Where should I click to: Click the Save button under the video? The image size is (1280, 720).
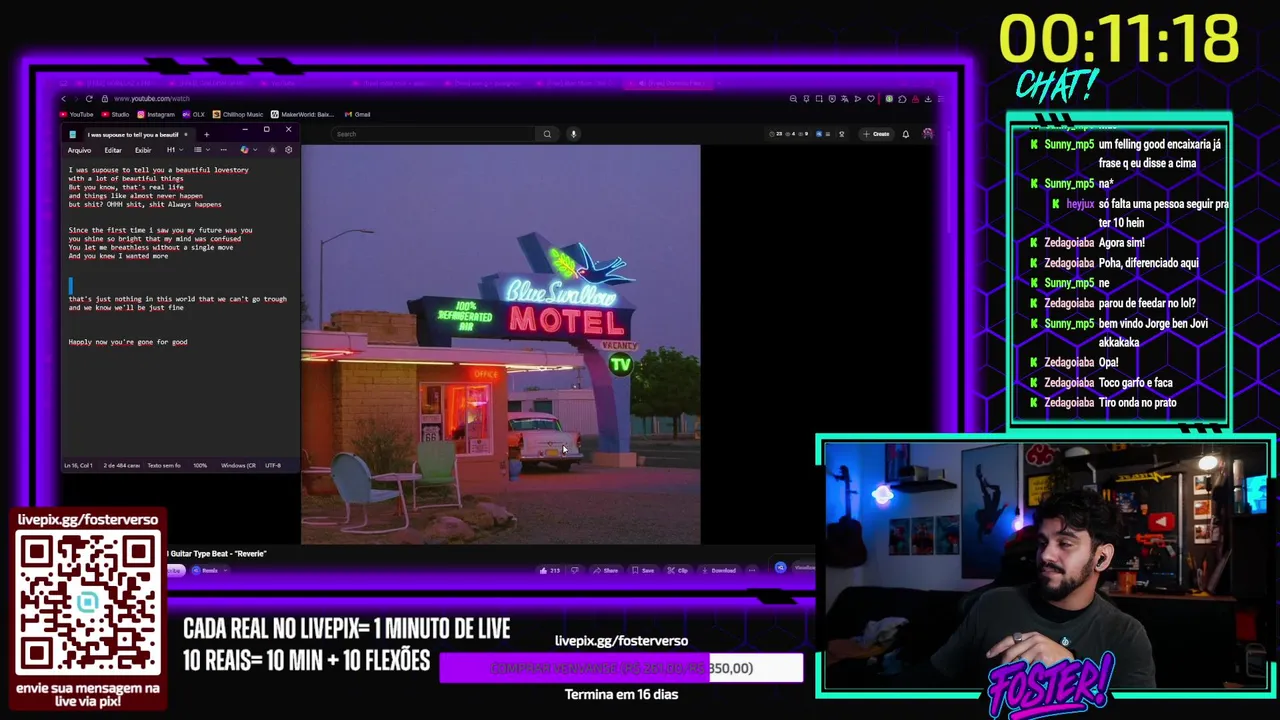pyautogui.click(x=643, y=570)
